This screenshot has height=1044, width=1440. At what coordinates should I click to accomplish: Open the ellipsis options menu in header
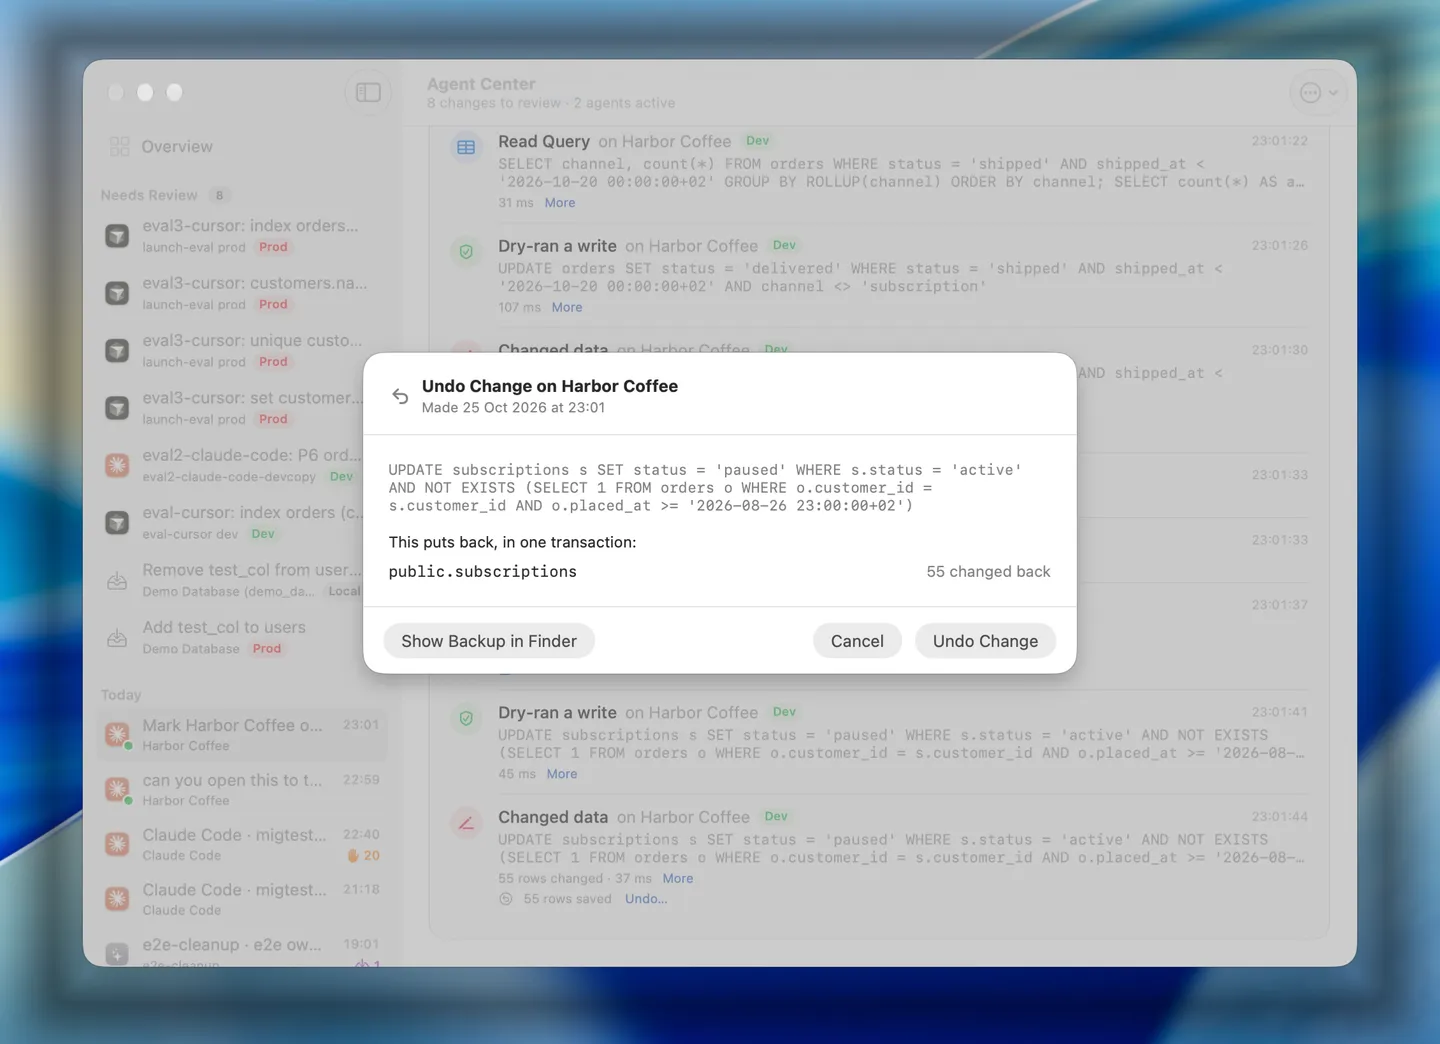point(1317,92)
